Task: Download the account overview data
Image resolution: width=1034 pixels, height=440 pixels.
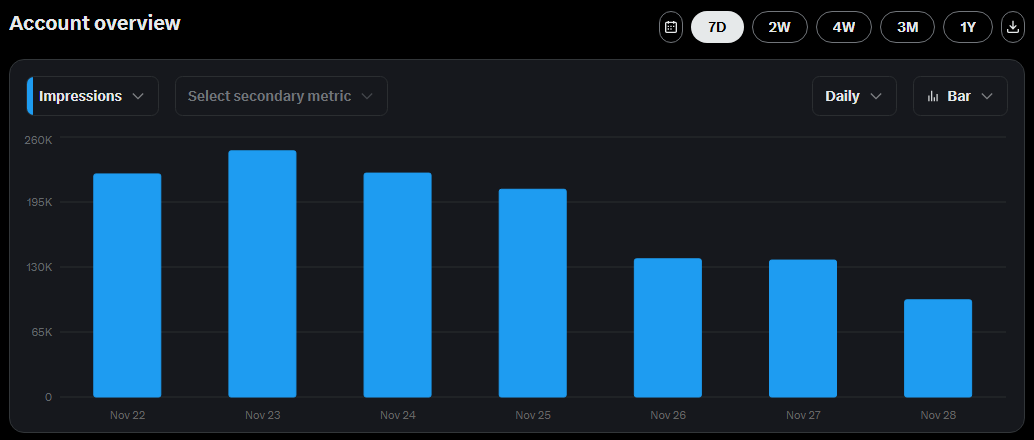Action: coord(1013,27)
